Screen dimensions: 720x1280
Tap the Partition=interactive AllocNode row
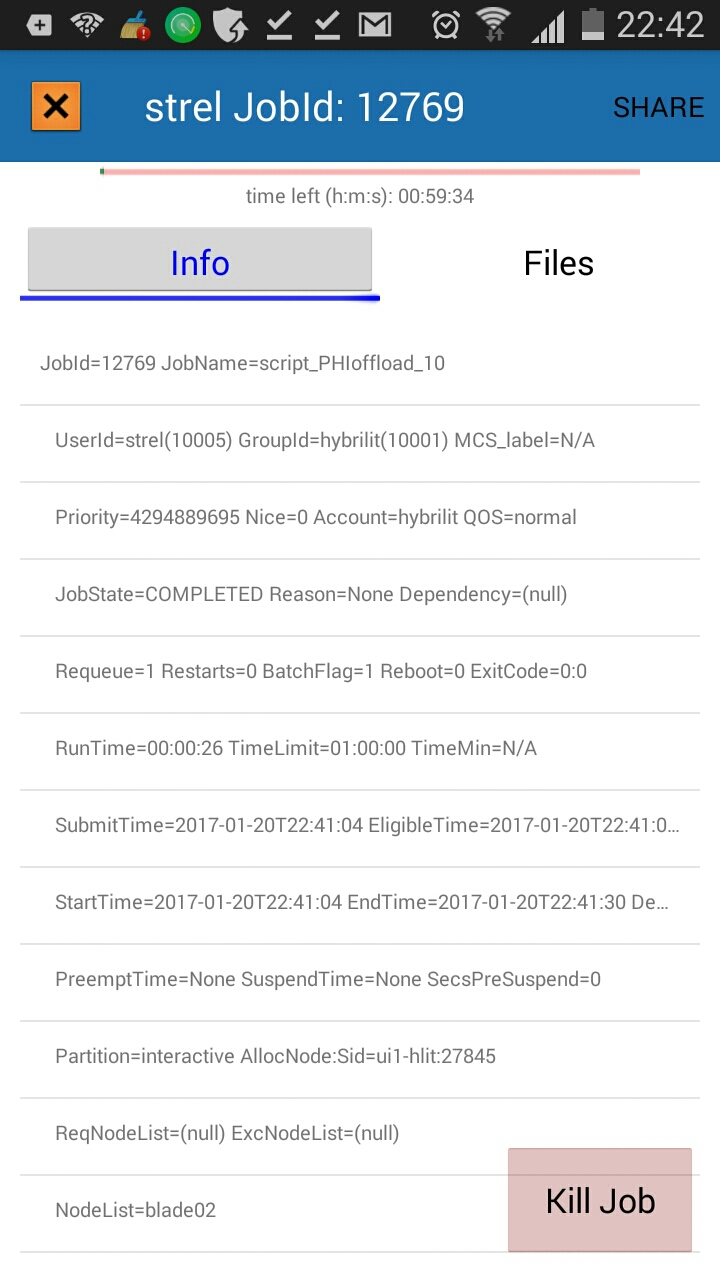click(x=360, y=1056)
